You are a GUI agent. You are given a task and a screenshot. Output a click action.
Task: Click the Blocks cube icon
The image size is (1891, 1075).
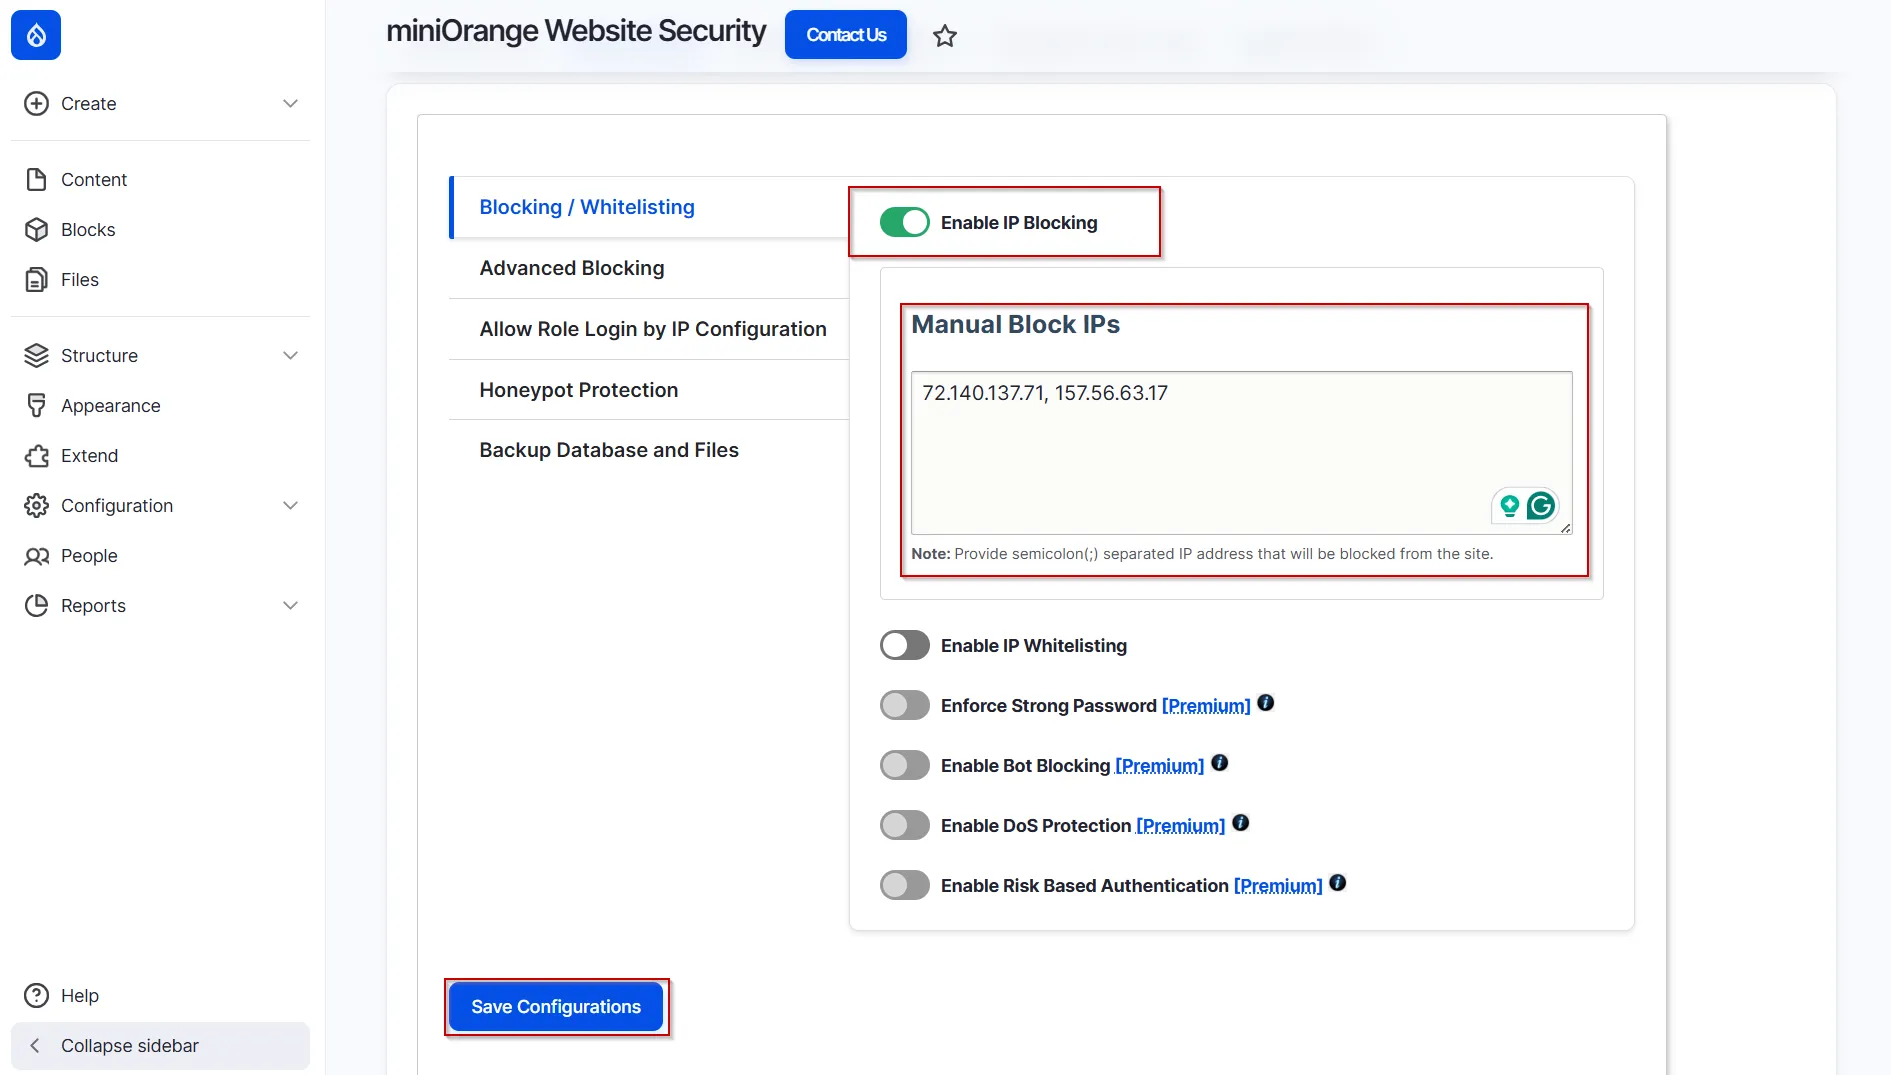[x=36, y=230]
